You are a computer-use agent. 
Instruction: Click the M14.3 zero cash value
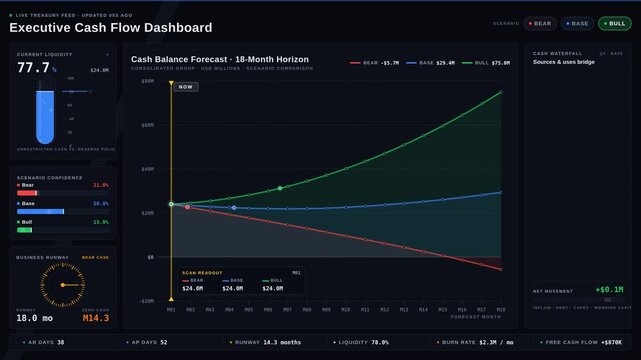pos(96,318)
